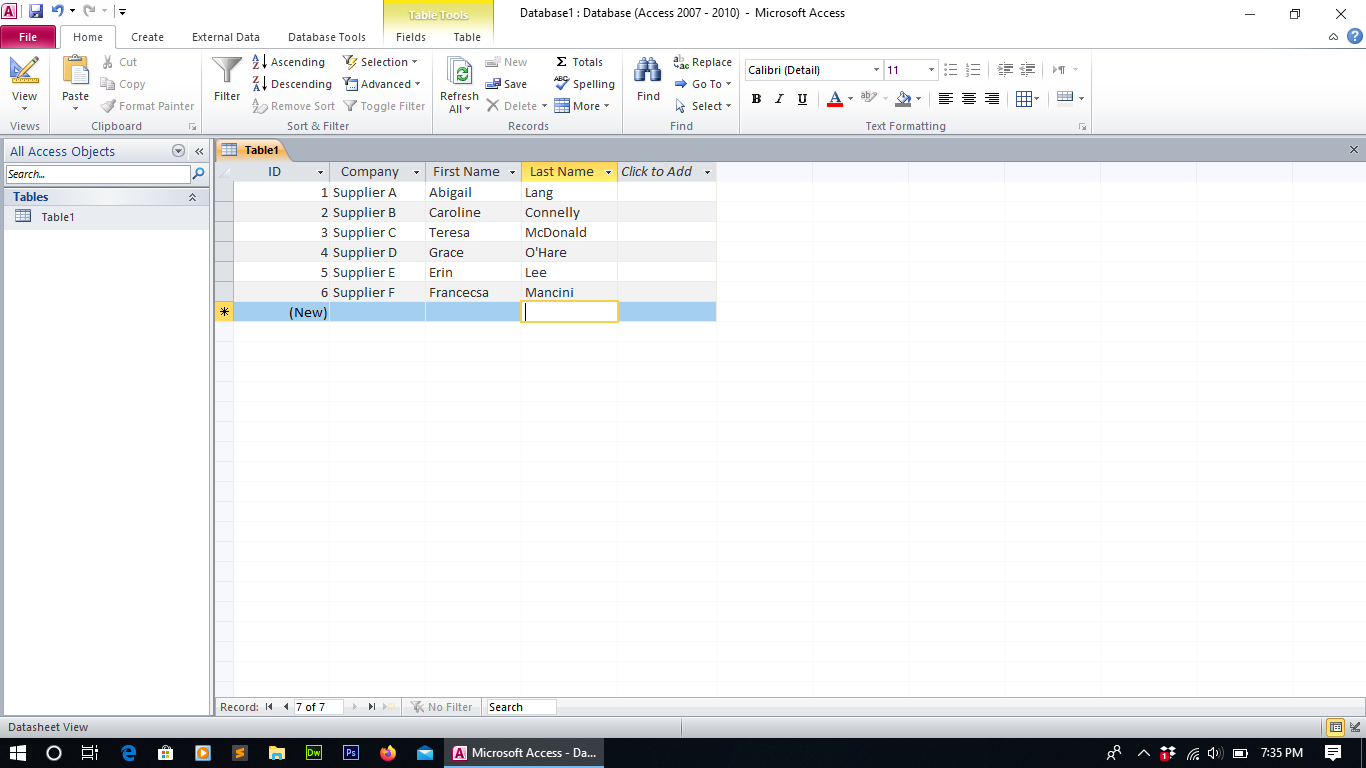The height and width of the screenshot is (768, 1366).
Task: Open the Company column dropdown arrow
Action: pyautogui.click(x=417, y=172)
